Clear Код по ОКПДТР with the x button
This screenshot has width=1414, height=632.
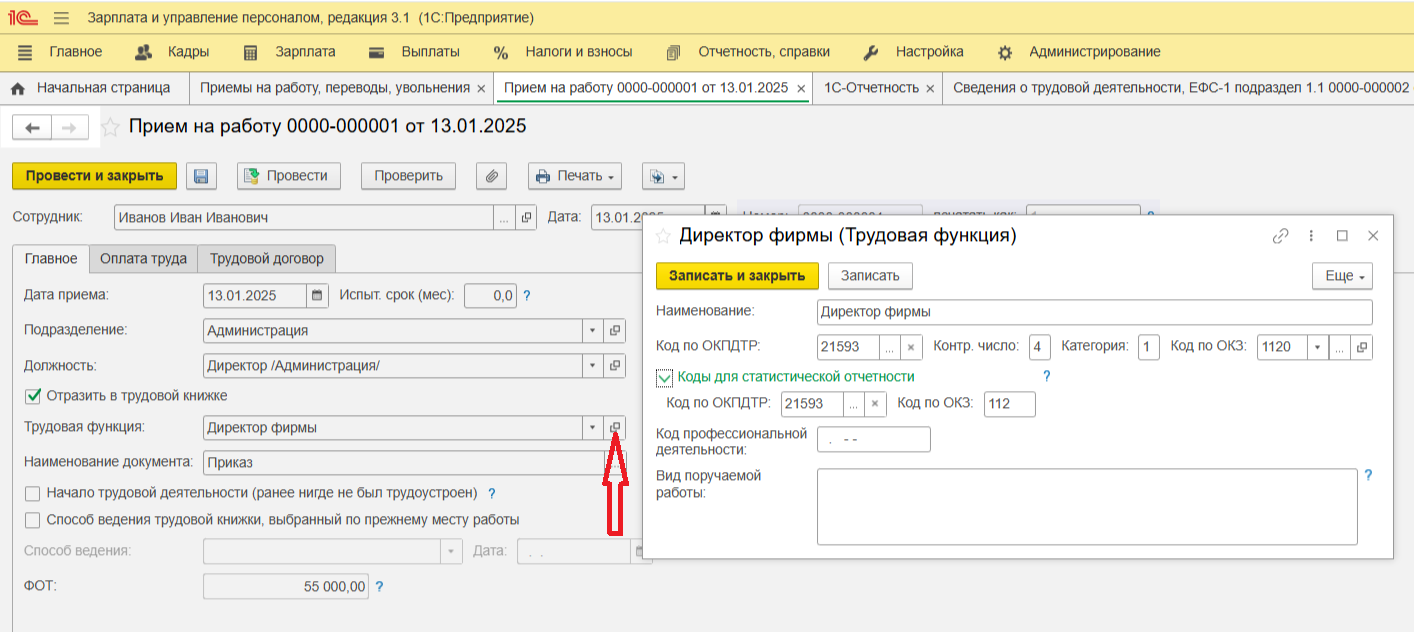[910, 347]
